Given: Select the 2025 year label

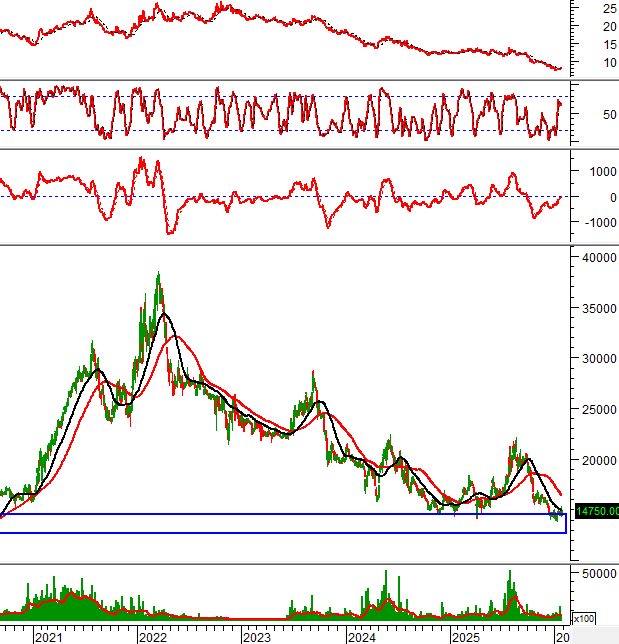Looking at the screenshot, I should click(465, 636).
